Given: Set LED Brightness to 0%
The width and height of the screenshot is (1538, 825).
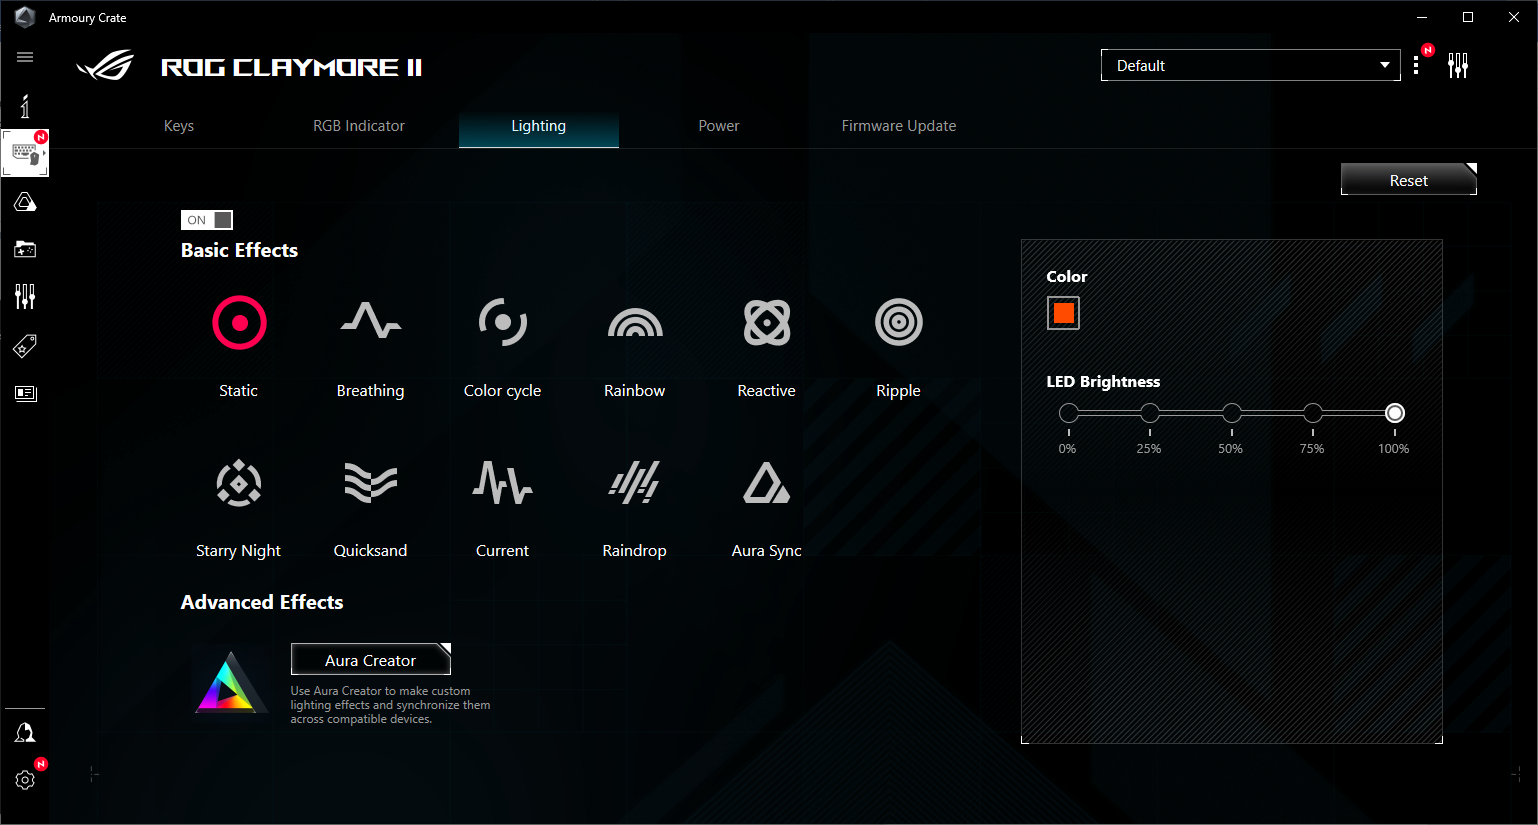Looking at the screenshot, I should point(1069,413).
